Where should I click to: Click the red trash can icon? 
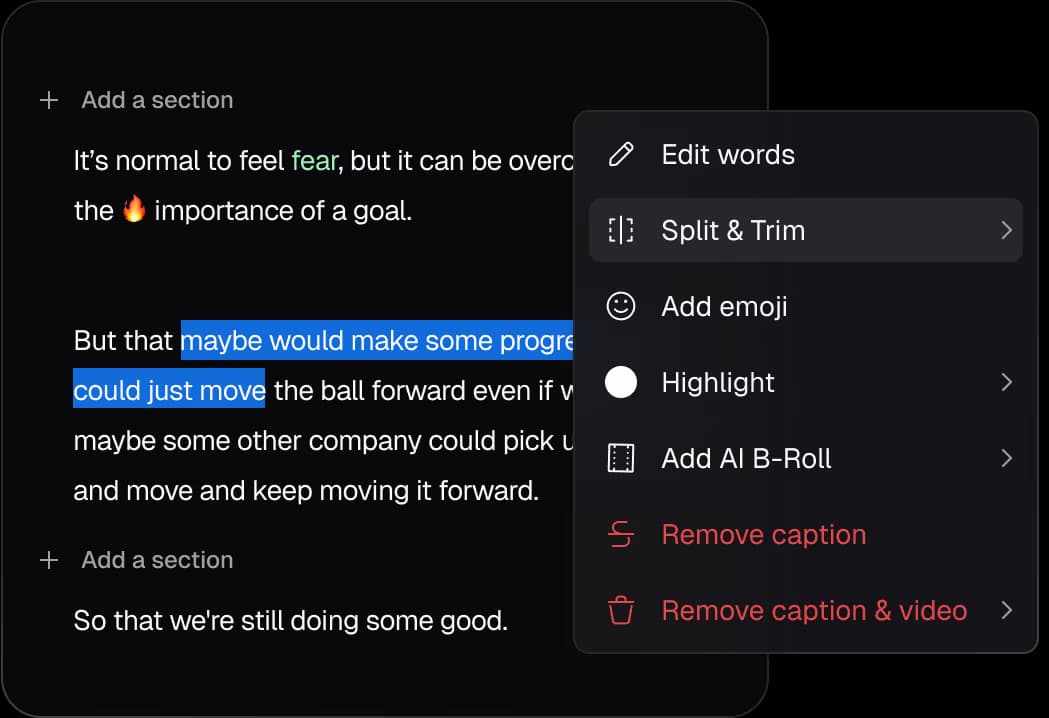[x=621, y=610]
